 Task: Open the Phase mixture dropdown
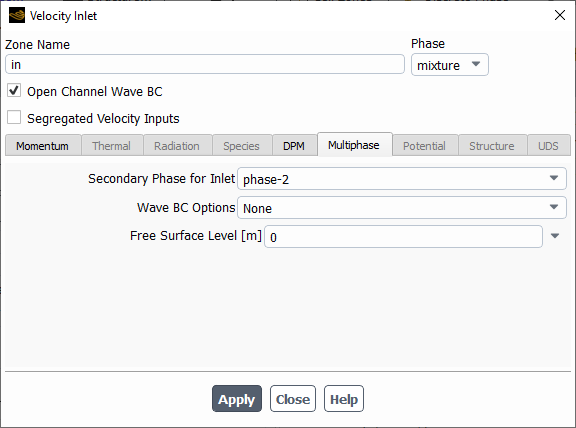click(450, 65)
